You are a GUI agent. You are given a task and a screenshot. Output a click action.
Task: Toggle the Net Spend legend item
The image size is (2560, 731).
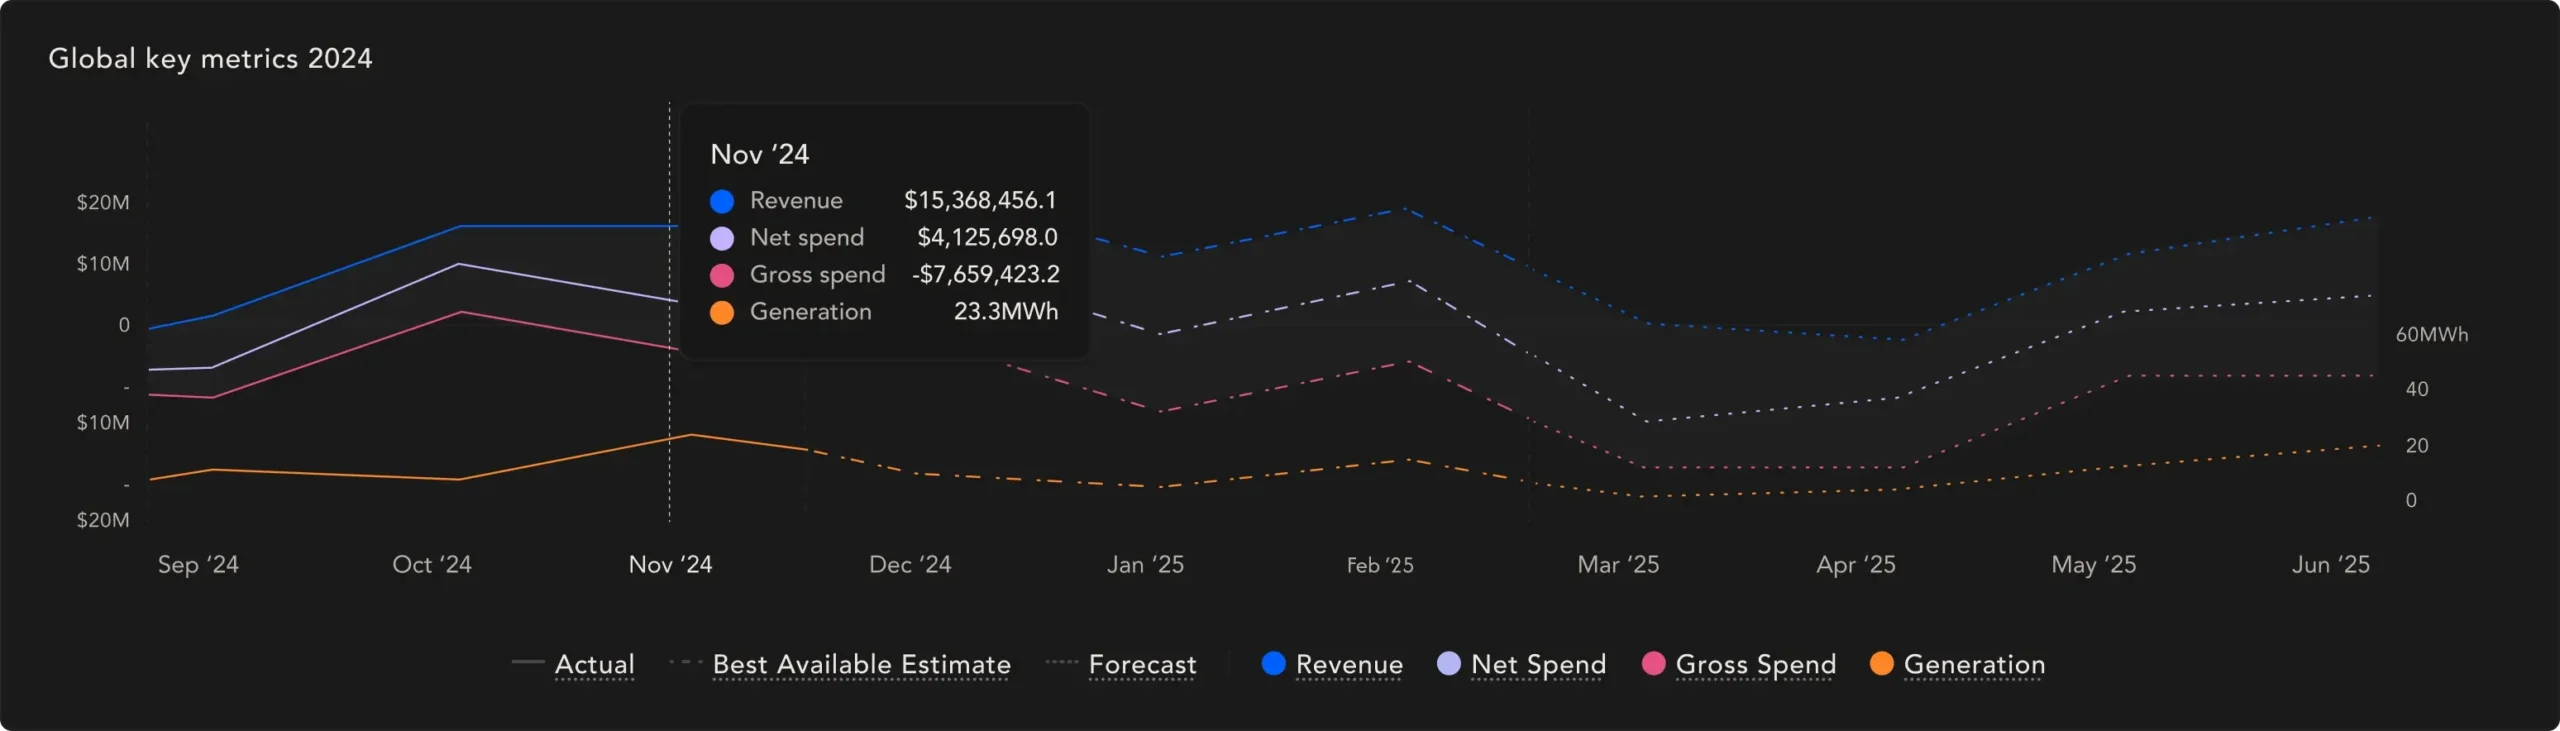pyautogui.click(x=1538, y=665)
